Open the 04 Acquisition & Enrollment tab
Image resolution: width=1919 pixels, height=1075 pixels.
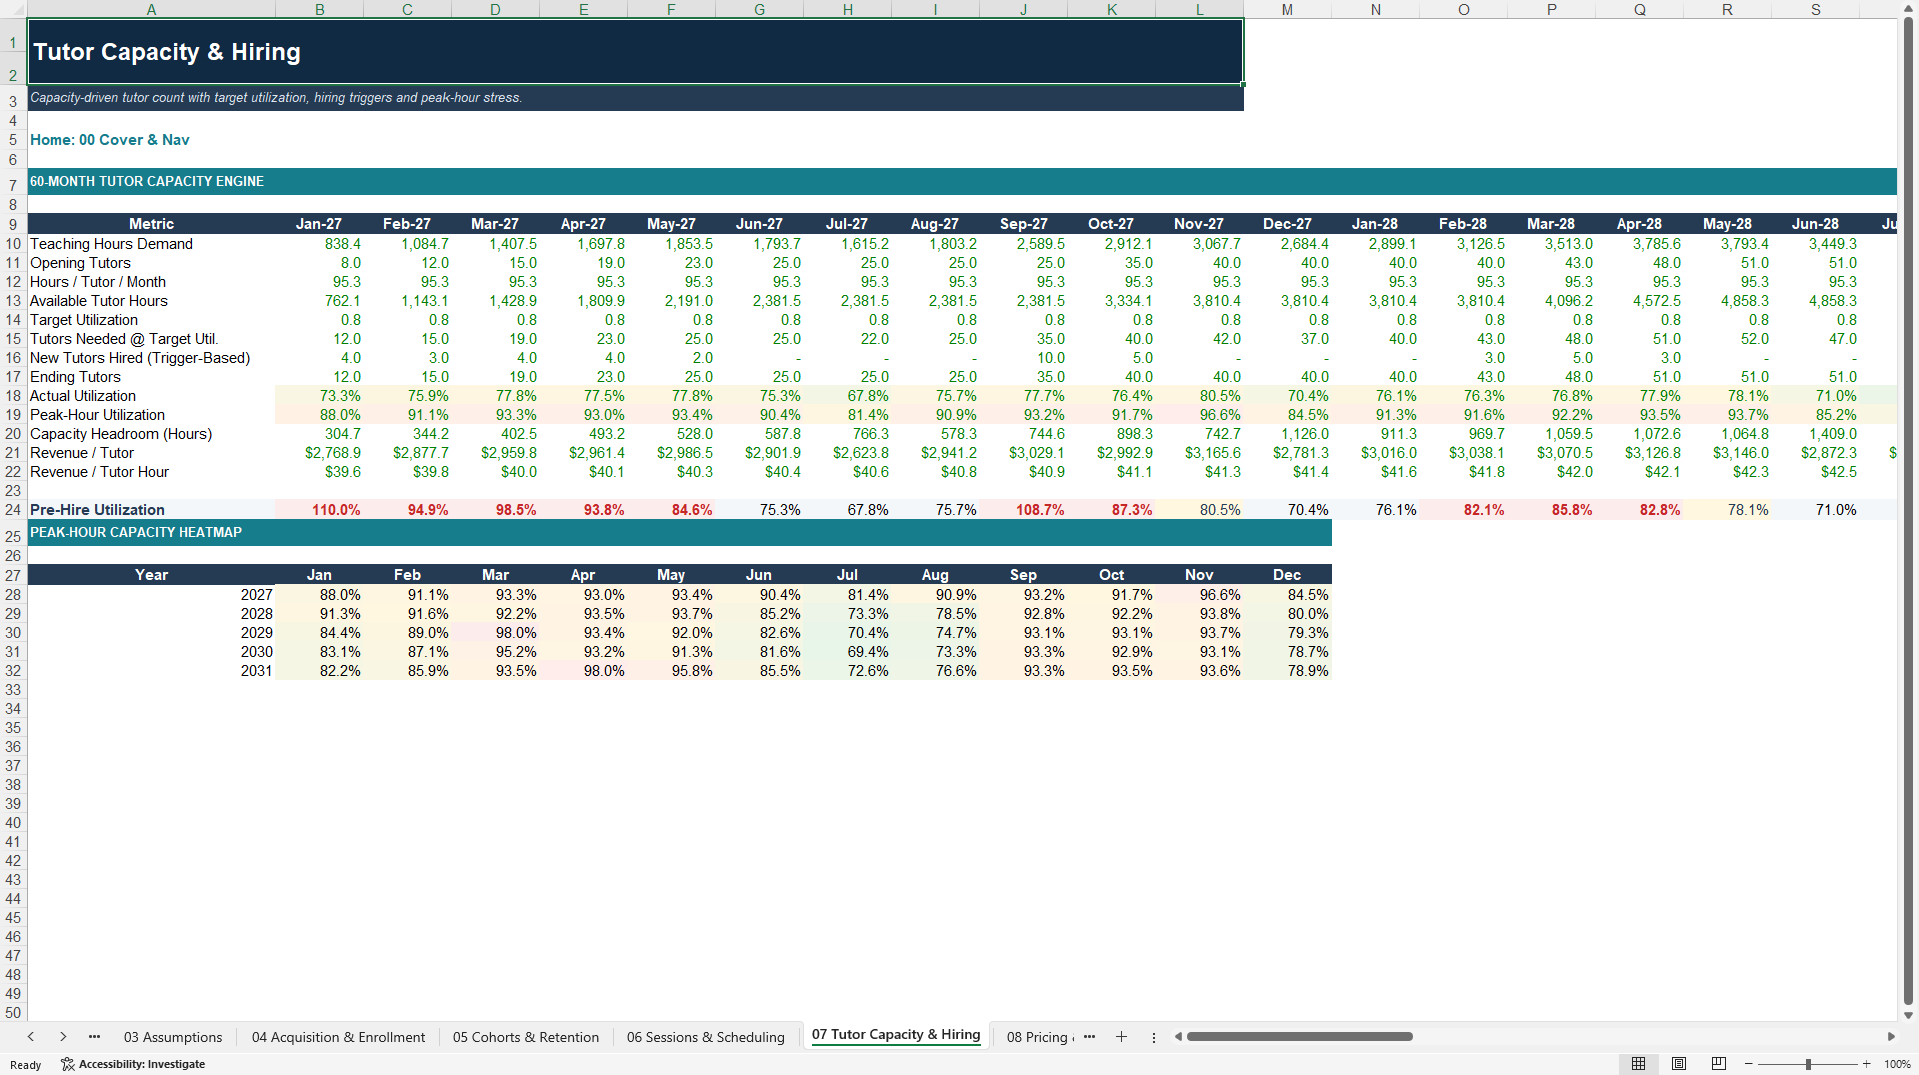tap(338, 1037)
